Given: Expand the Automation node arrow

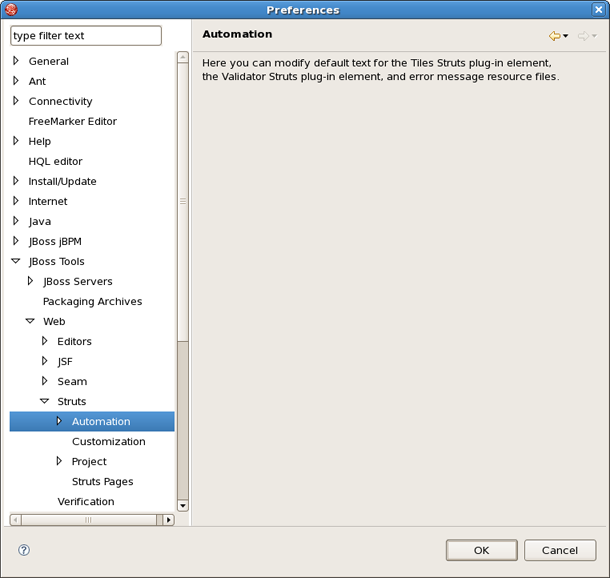Looking at the screenshot, I should tap(59, 421).
